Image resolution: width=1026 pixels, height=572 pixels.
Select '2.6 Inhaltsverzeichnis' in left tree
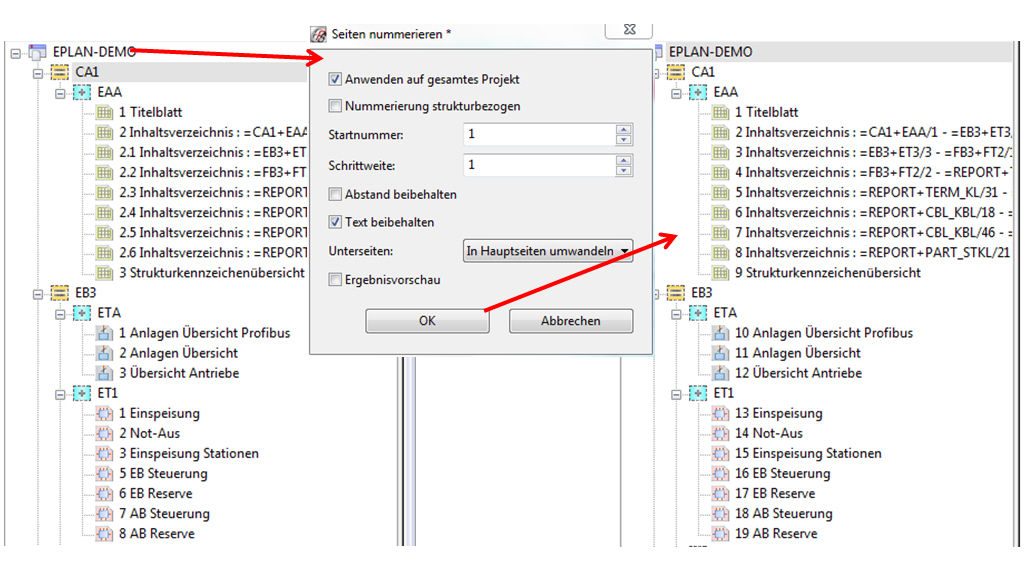[213, 253]
